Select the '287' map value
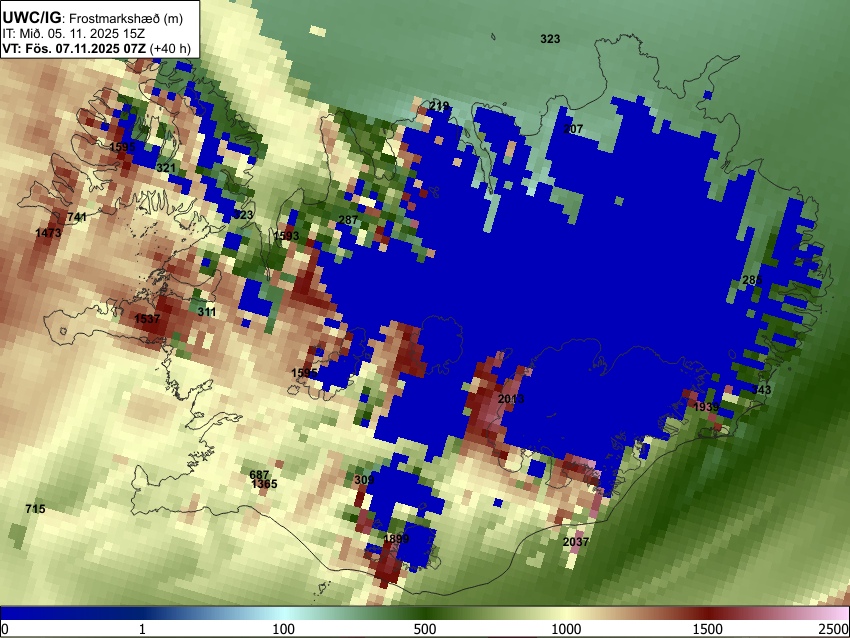 348,220
